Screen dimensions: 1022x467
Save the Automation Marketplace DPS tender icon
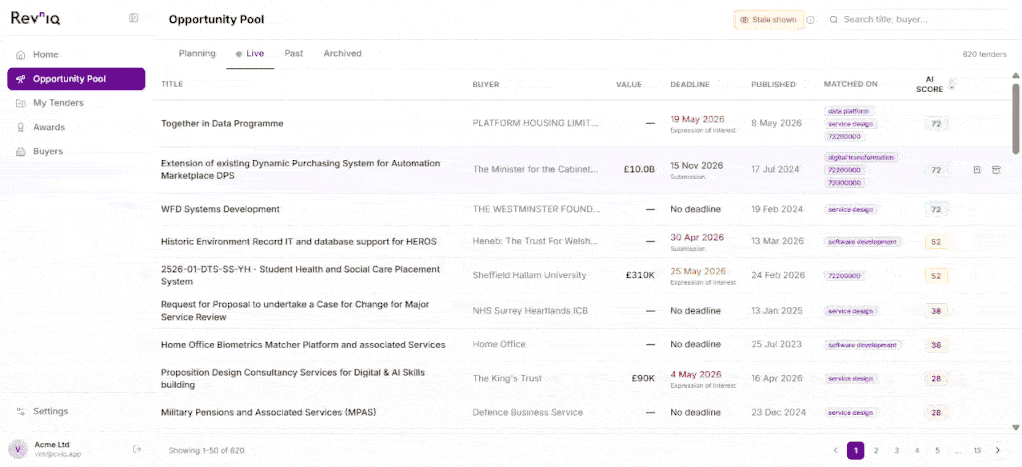coord(977,170)
